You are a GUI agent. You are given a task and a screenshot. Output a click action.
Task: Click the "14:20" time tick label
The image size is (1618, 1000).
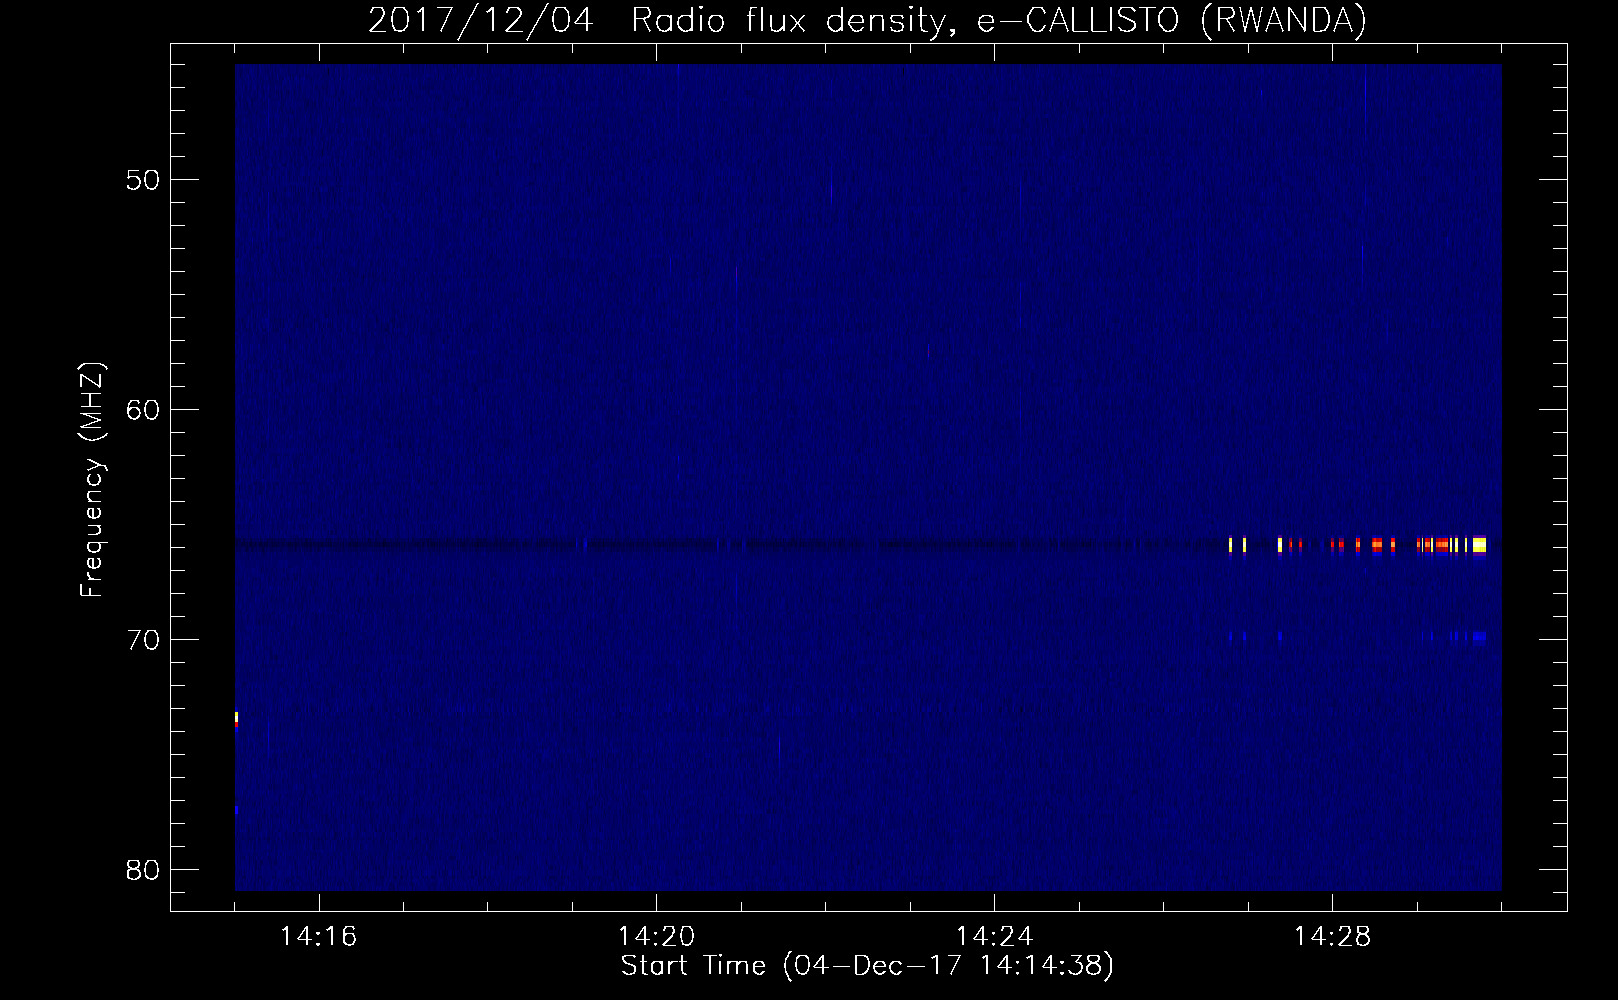point(657,937)
